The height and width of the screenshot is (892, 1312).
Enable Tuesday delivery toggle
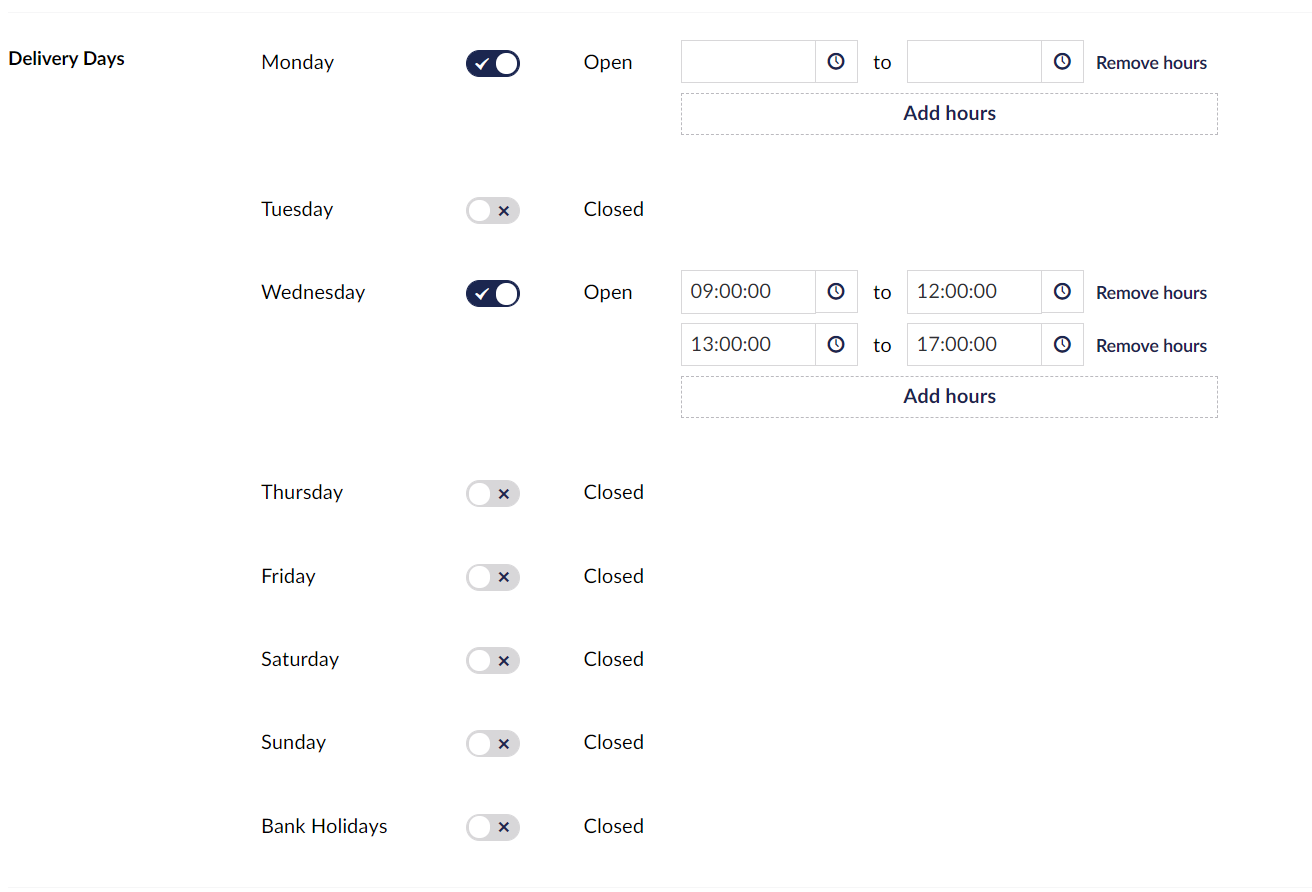pyautogui.click(x=493, y=211)
